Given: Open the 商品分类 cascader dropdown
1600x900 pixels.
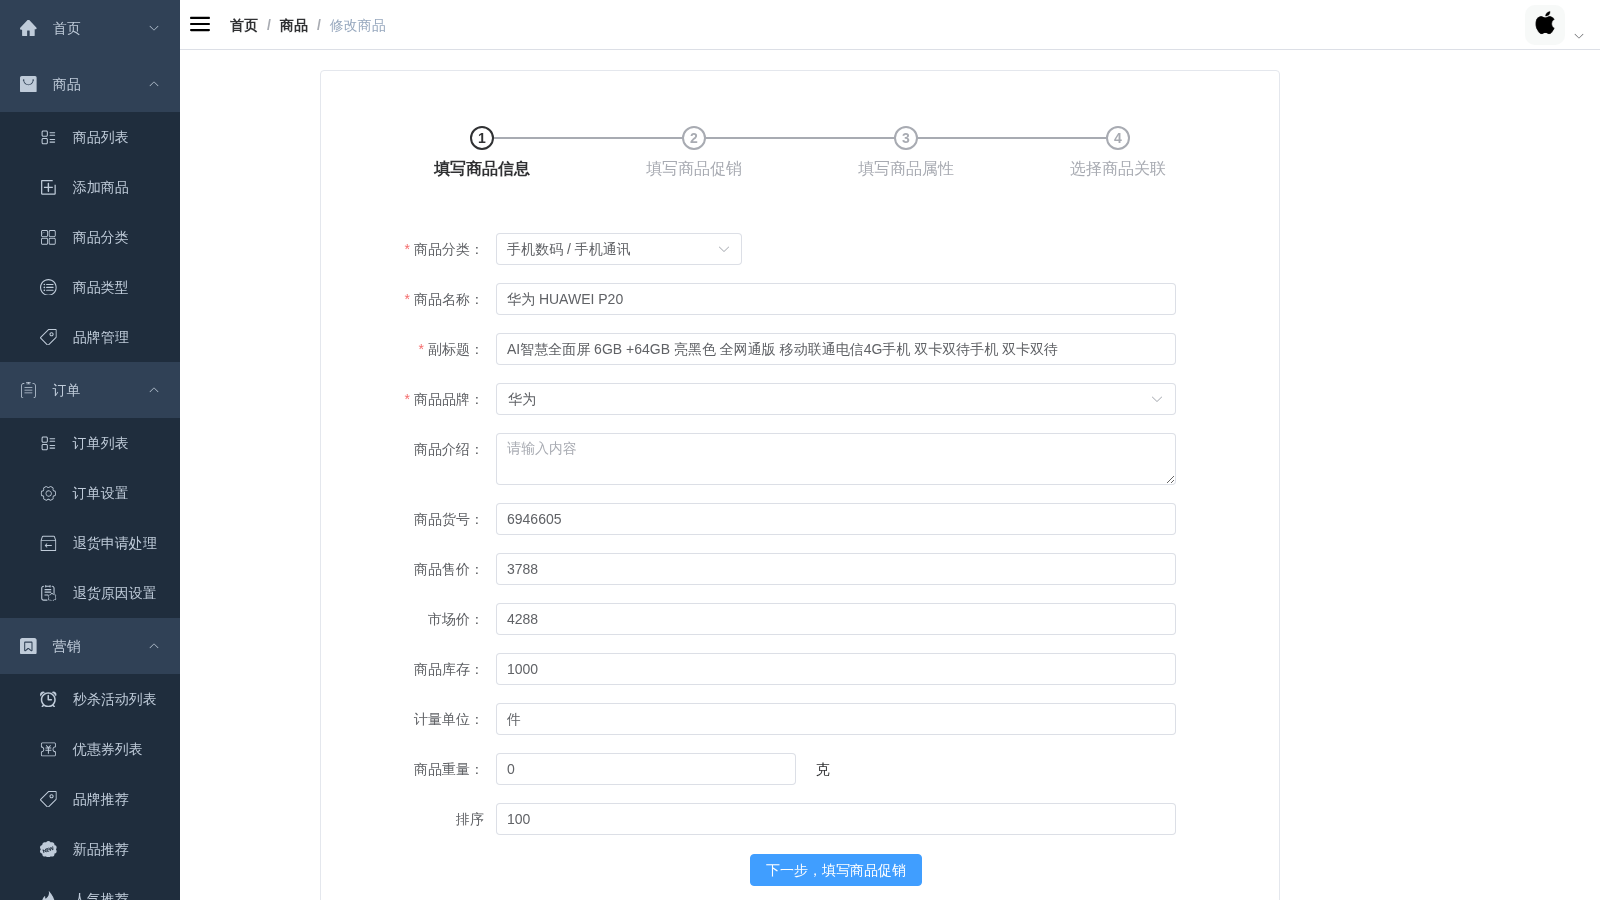Looking at the screenshot, I should [x=619, y=249].
